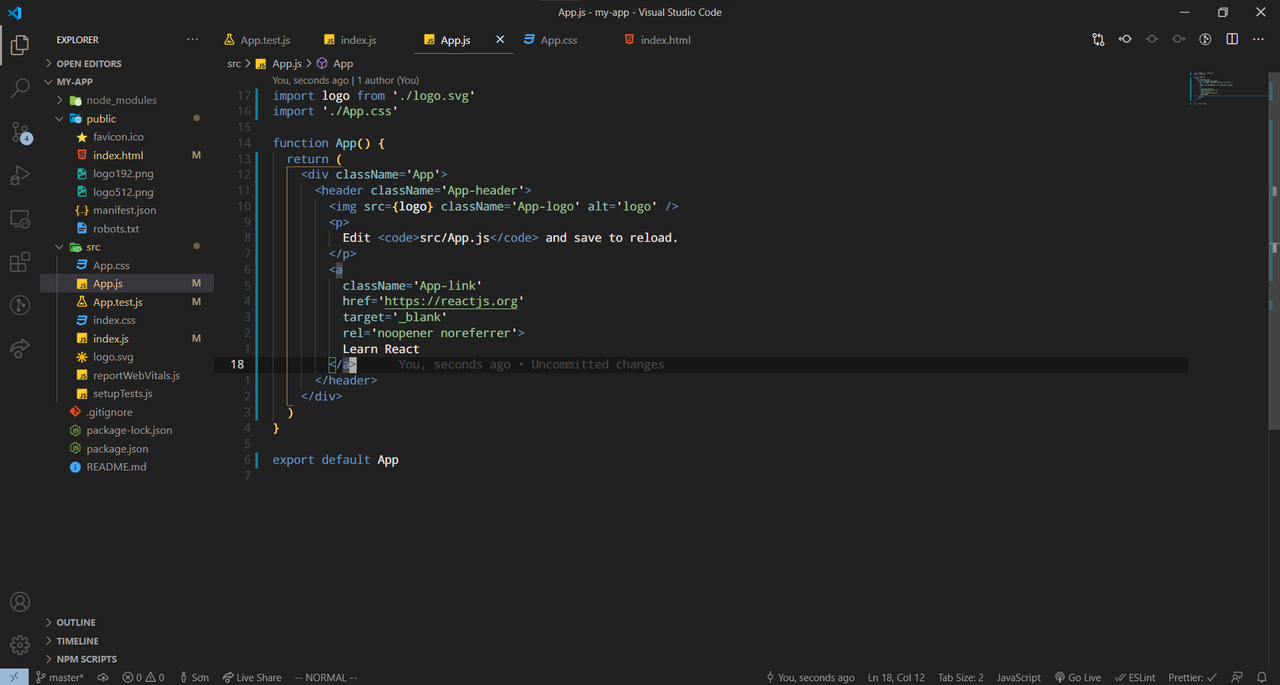Image resolution: width=1280 pixels, height=685 pixels.
Task: Open README.md file
Action: [127, 467]
